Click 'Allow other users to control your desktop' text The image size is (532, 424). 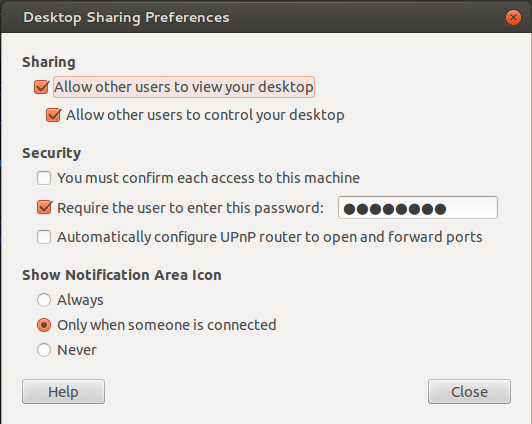click(205, 115)
